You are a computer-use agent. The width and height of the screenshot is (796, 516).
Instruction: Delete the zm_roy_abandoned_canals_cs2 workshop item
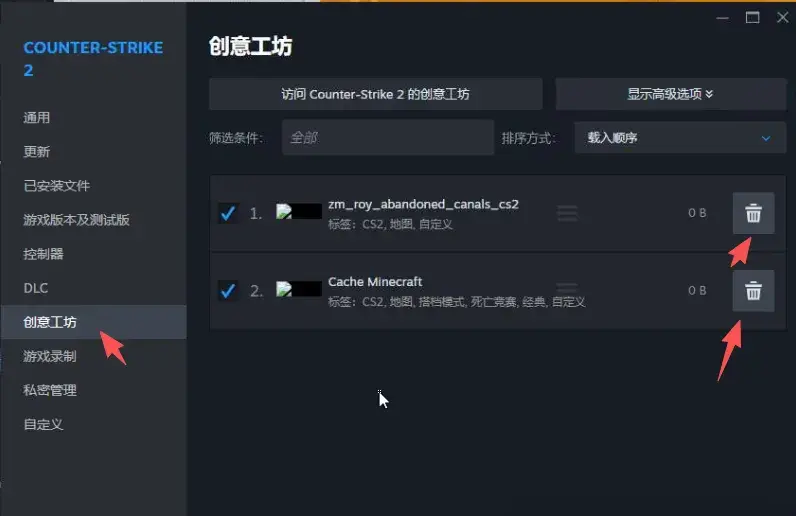tap(753, 213)
